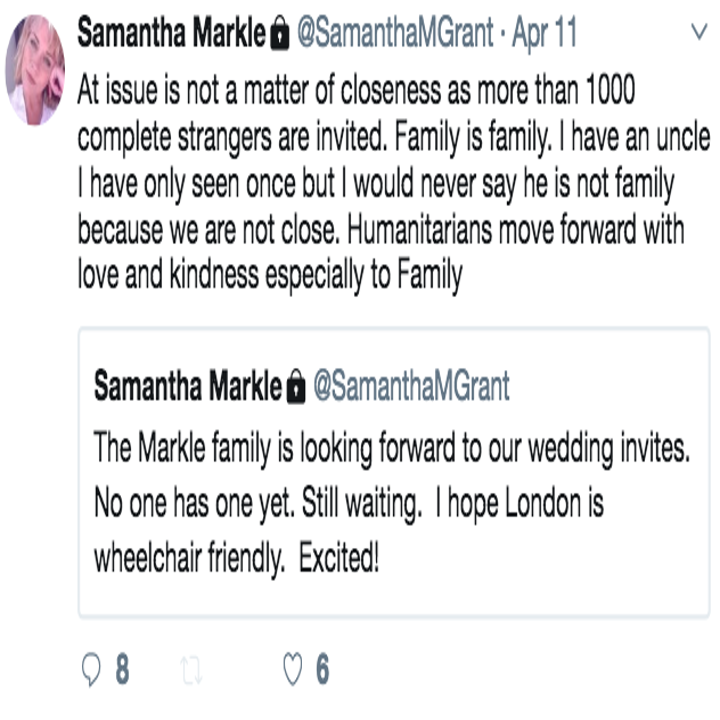
Task: Click the line "love and kindness especially to Family"
Action: [x=270, y=276]
